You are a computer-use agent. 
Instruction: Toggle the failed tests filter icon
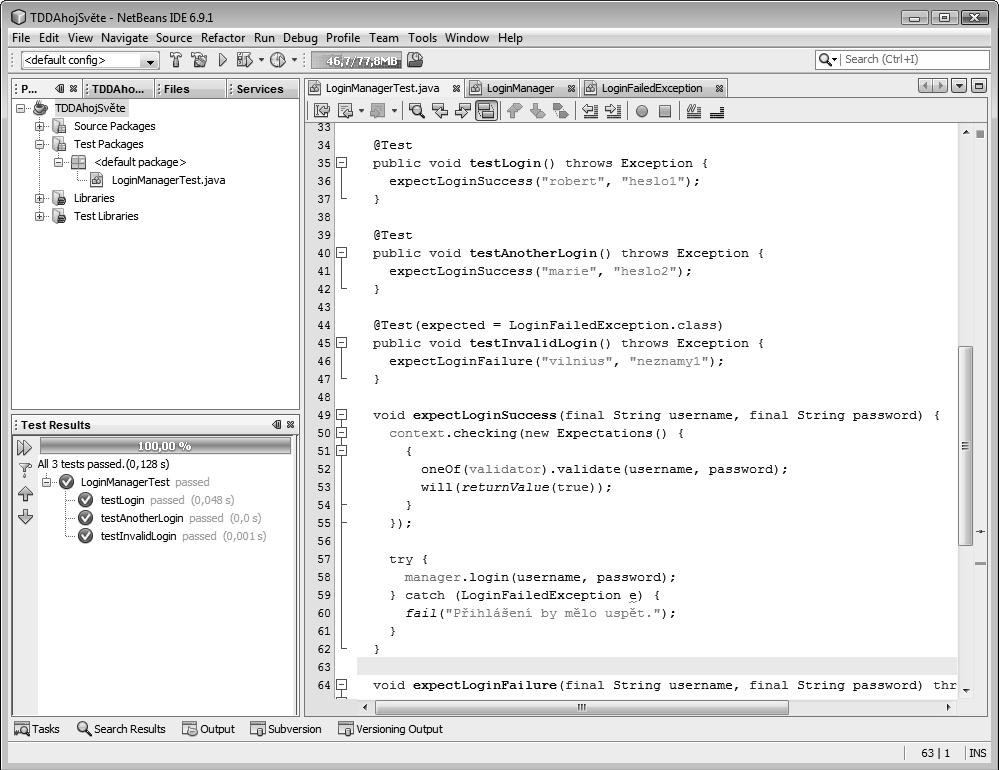(25, 470)
